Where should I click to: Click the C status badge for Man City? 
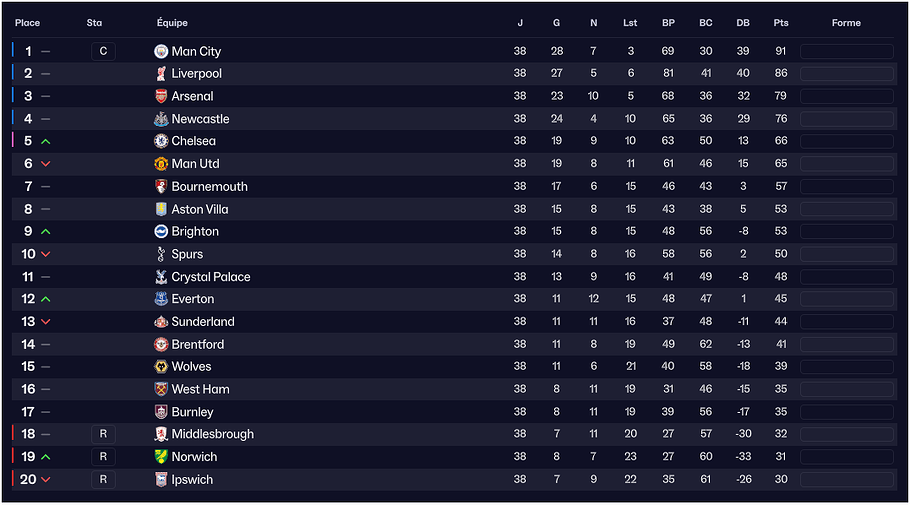click(x=103, y=51)
